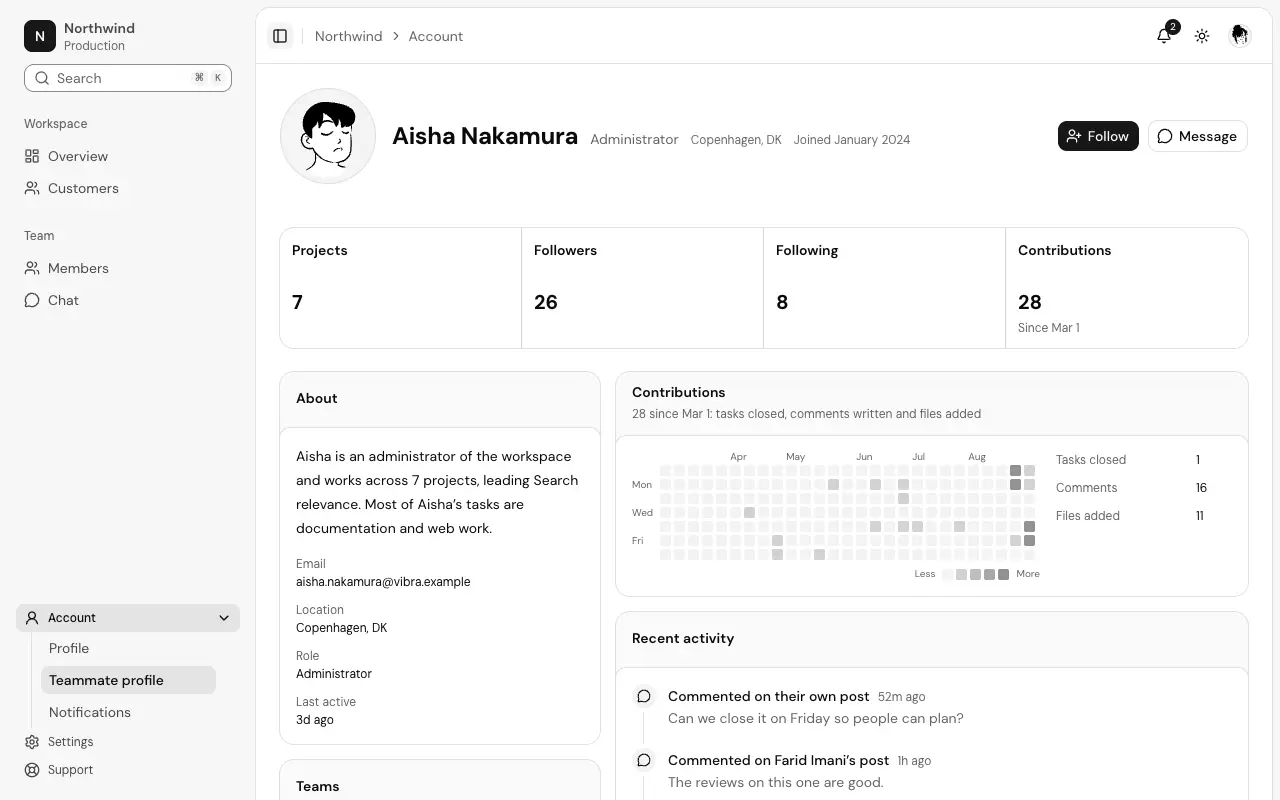
Task: Click the comment icon beside 'their own post'
Action: pyautogui.click(x=644, y=696)
